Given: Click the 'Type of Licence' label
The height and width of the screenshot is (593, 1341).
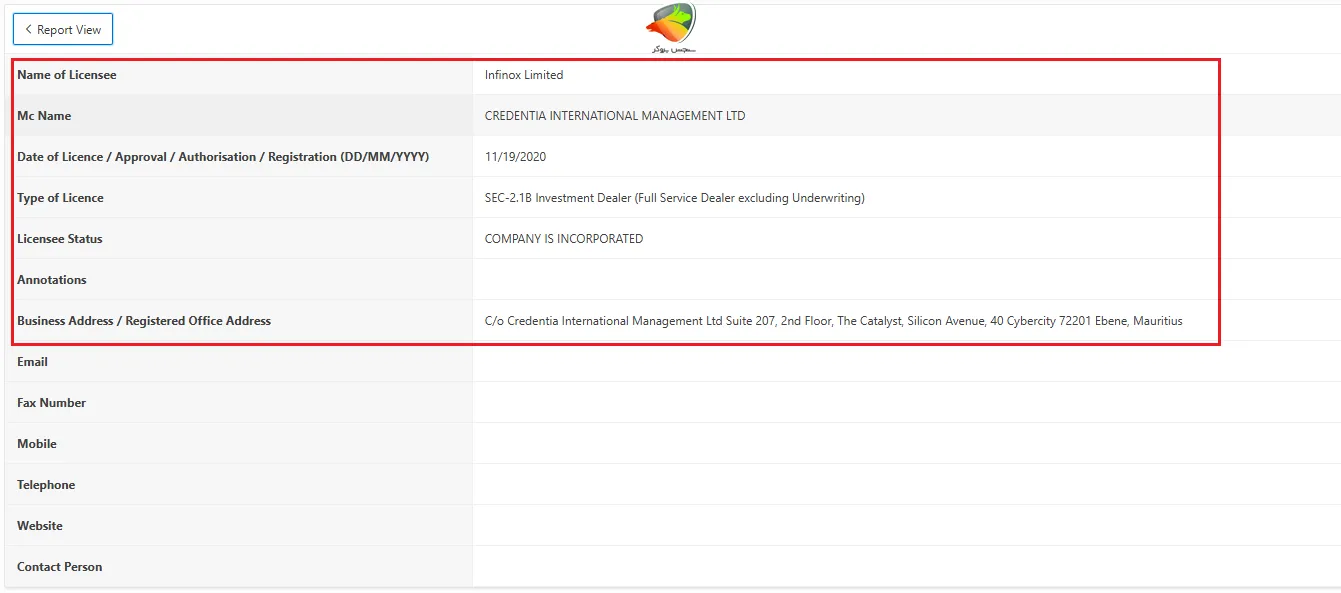Looking at the screenshot, I should tap(60, 198).
